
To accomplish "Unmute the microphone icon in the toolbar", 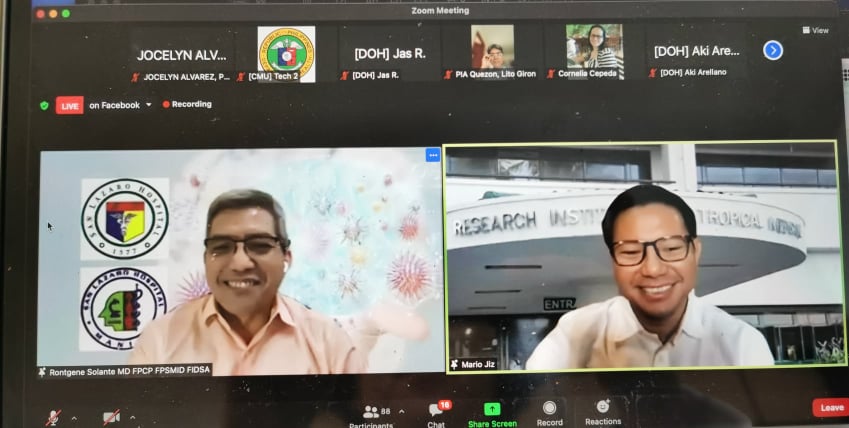I will tap(53, 417).
